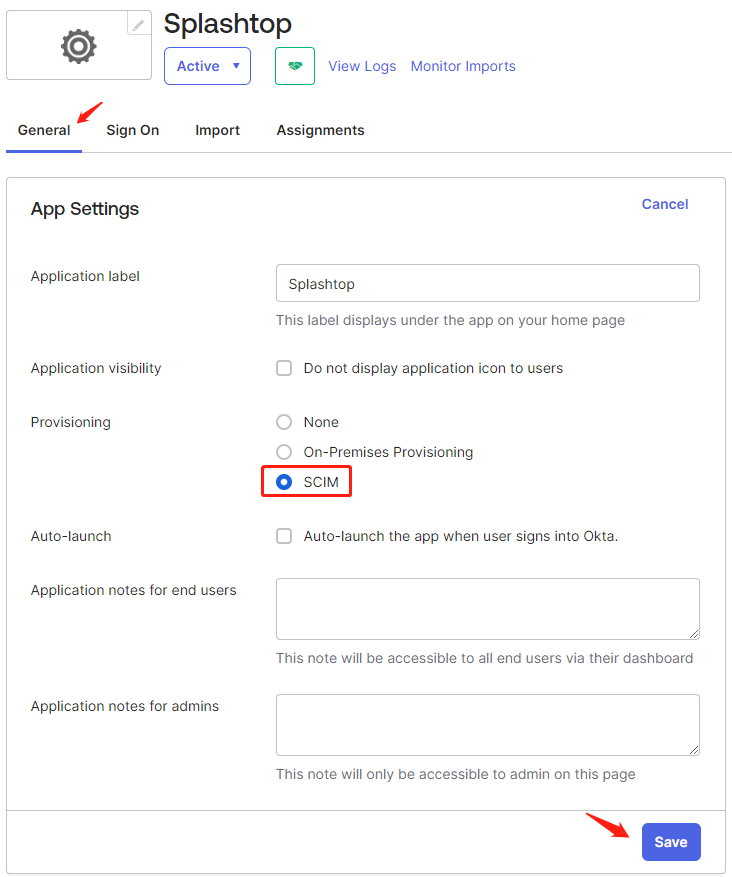This screenshot has height=877, width=732.
Task: Click the gear app logo placeholder
Action: (79, 46)
